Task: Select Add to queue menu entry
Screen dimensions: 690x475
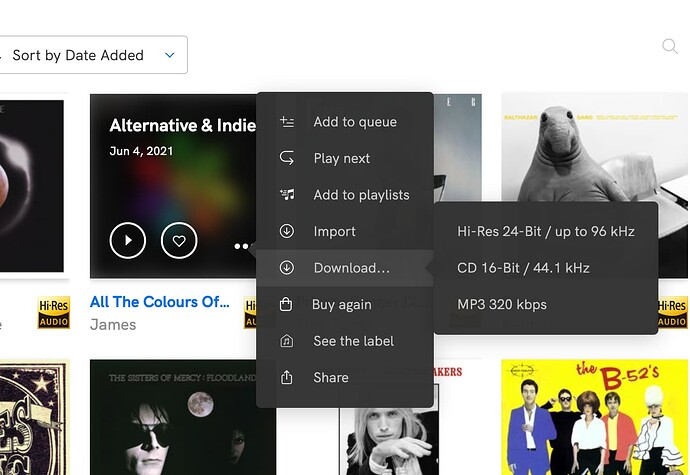Action: click(354, 122)
